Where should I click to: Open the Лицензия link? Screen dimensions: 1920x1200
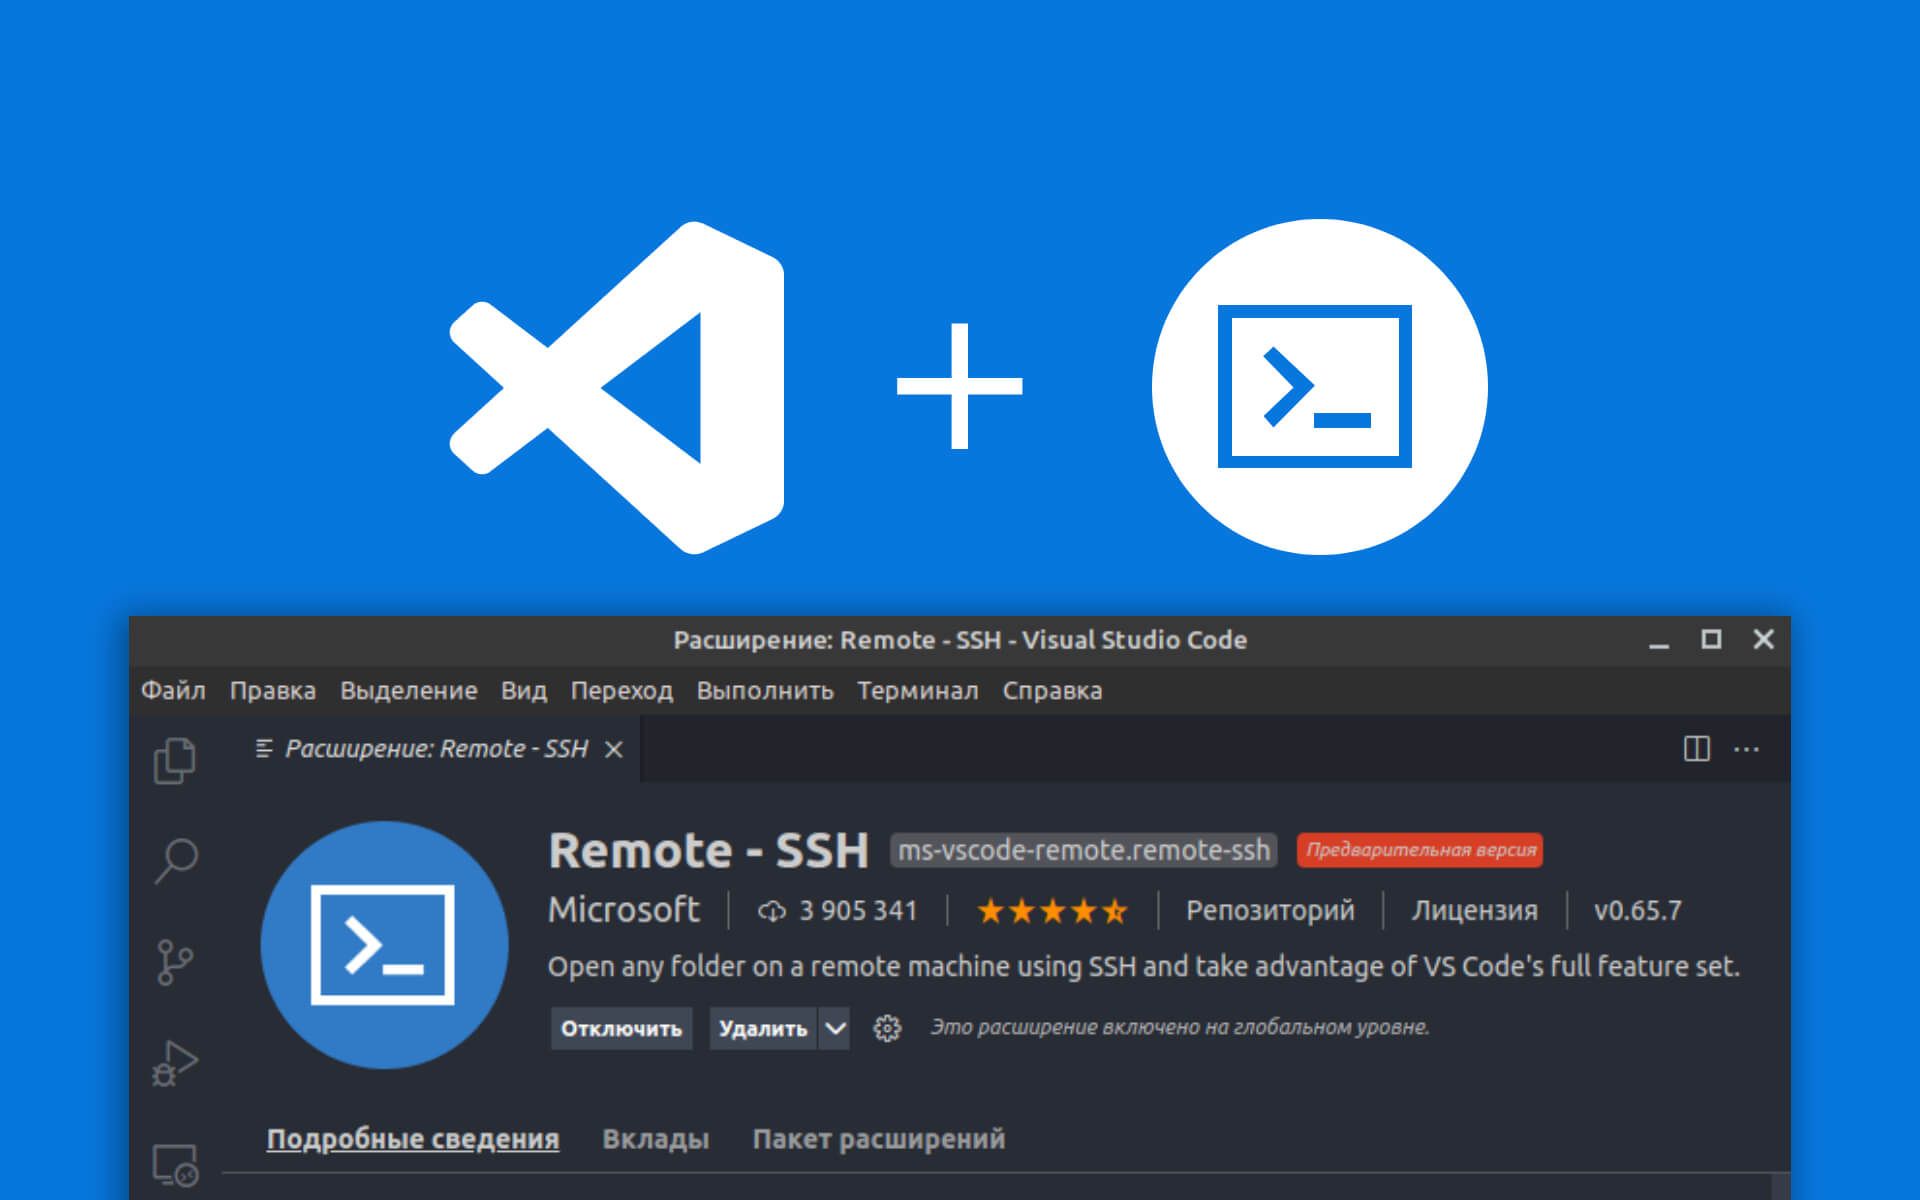1474,910
